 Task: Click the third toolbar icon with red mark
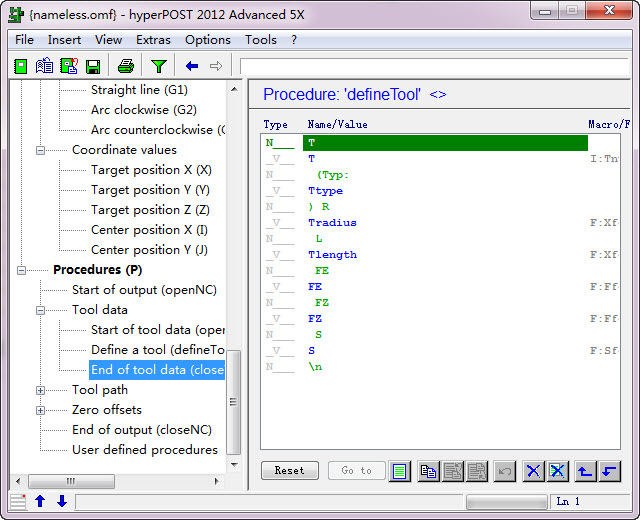point(69,66)
